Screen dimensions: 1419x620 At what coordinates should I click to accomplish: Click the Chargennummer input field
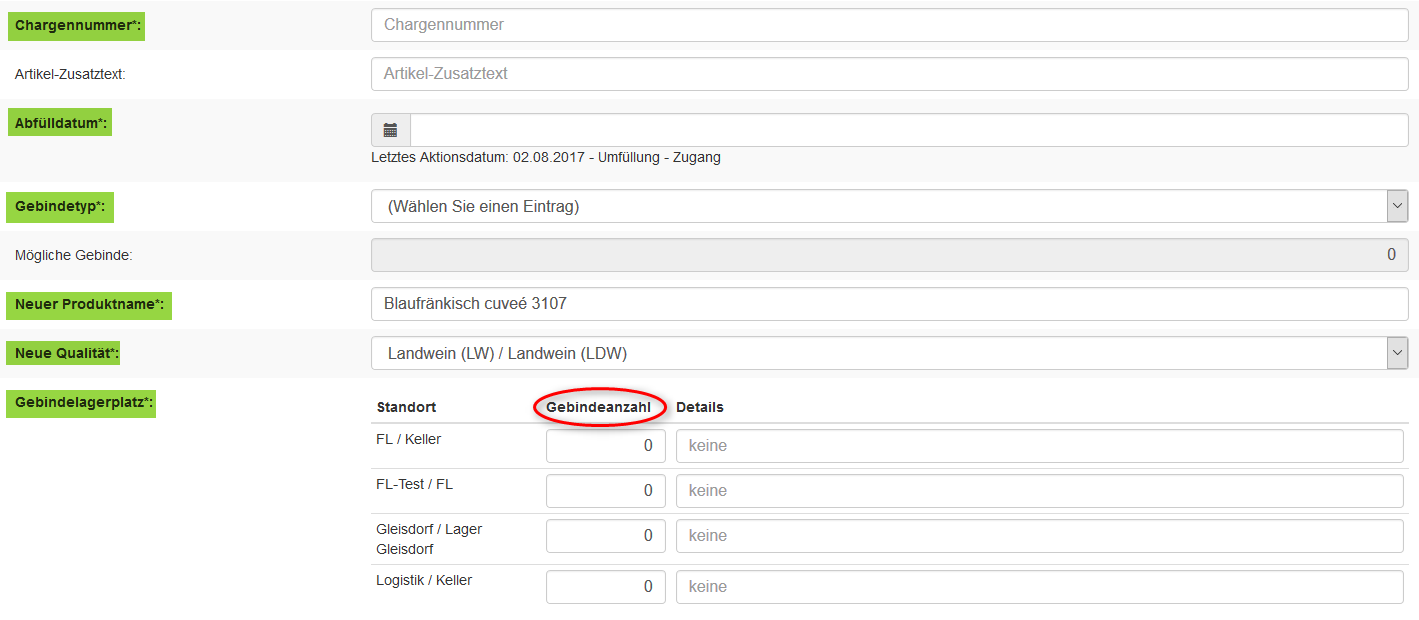click(x=889, y=25)
